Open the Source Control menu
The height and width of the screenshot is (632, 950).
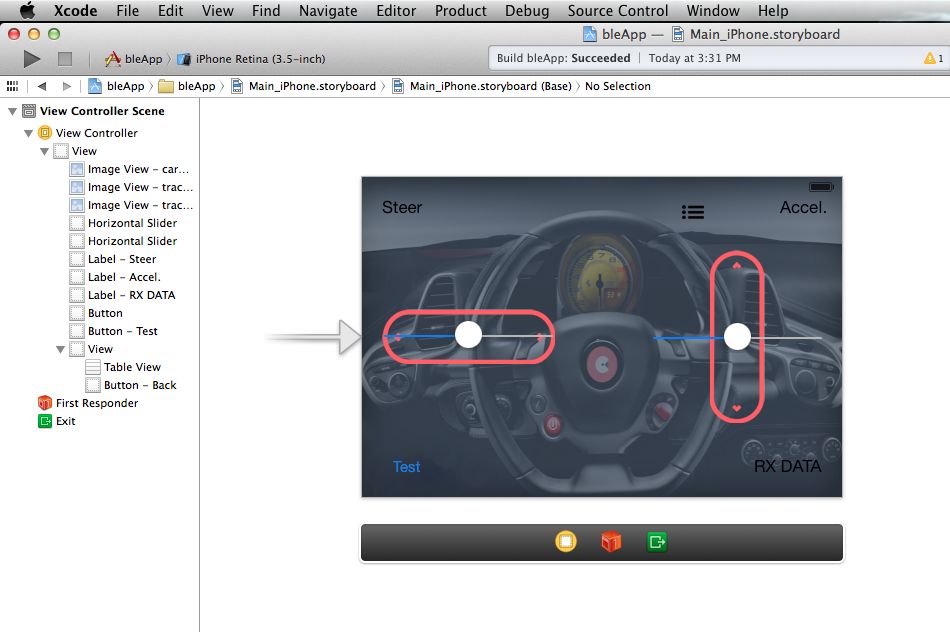coord(617,11)
